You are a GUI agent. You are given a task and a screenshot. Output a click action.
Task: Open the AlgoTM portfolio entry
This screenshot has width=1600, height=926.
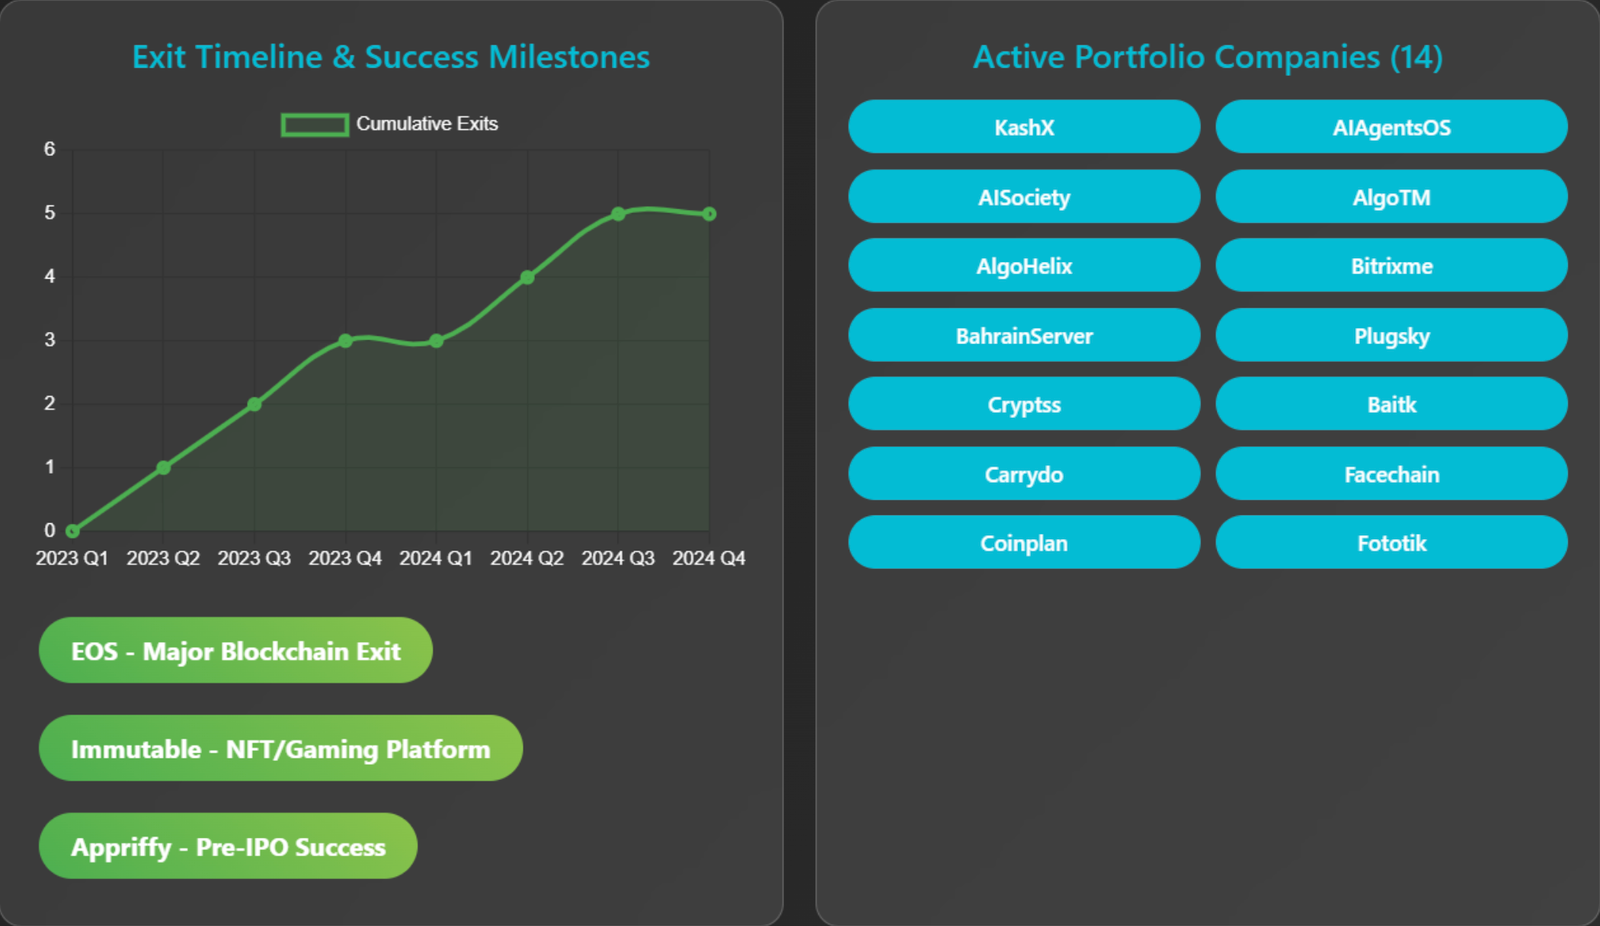point(1391,197)
